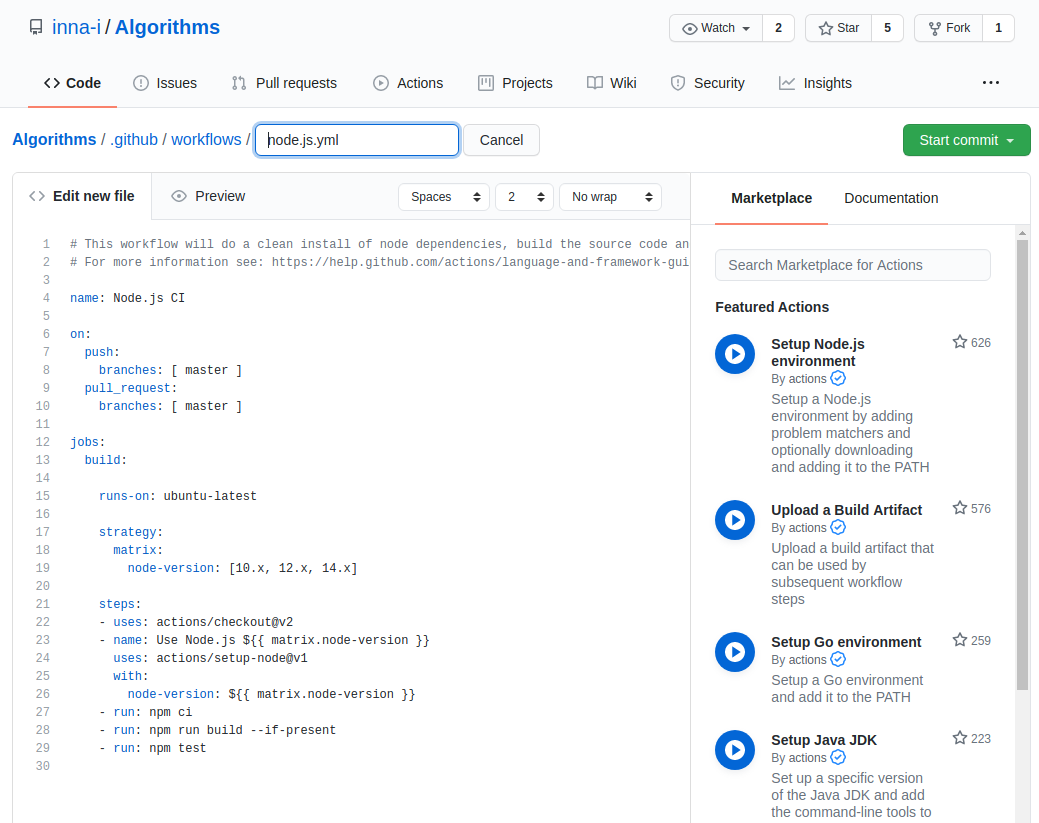1039x823 pixels.
Task: Click the Cancel button
Action: [501, 140]
